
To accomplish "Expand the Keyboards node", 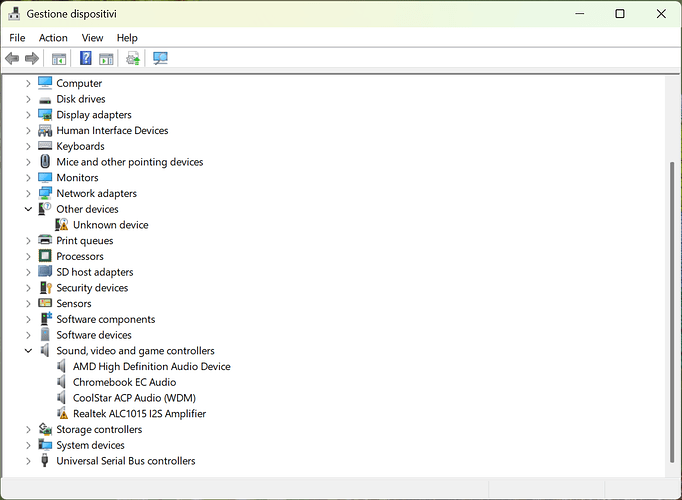I will click(28, 147).
